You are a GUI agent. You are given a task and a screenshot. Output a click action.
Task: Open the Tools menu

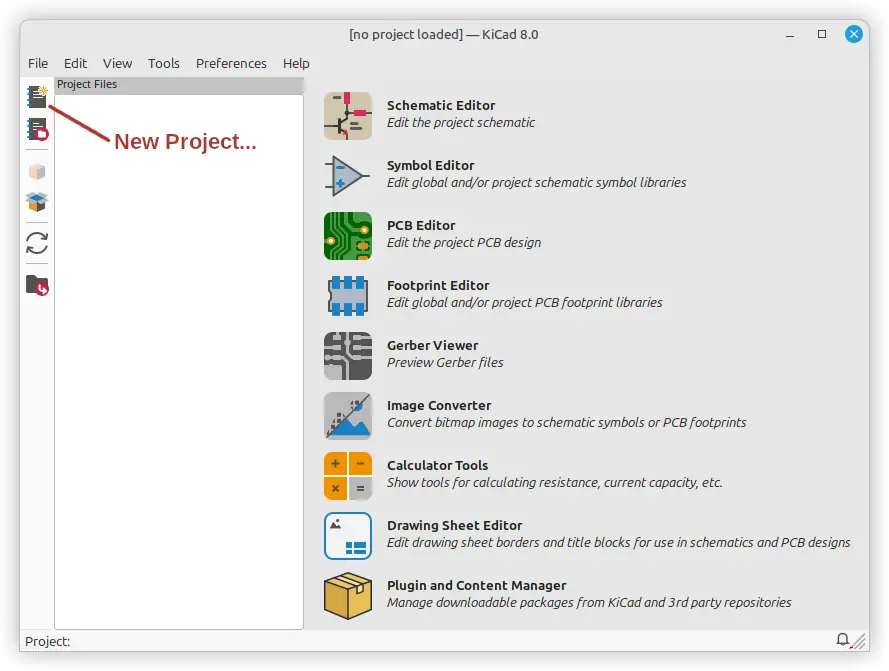(164, 64)
